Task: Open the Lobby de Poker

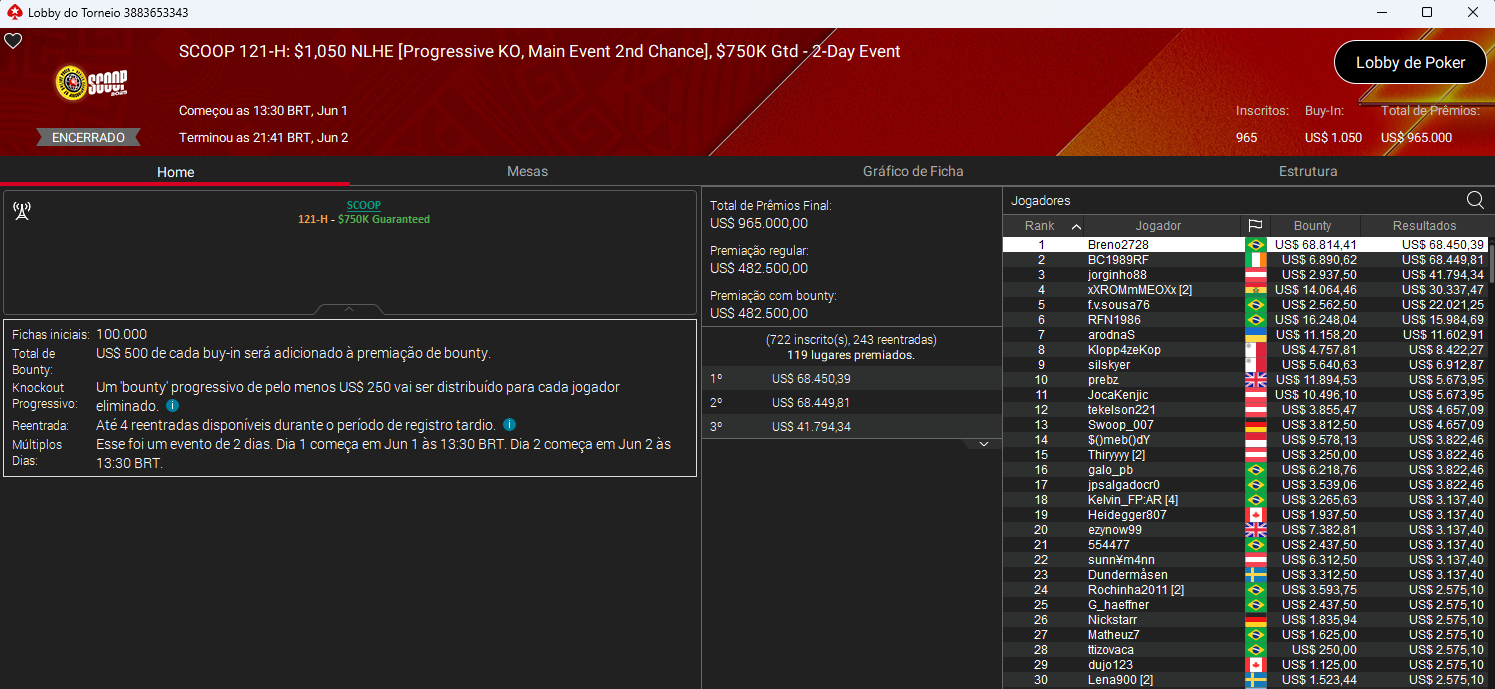Action: tap(1410, 62)
